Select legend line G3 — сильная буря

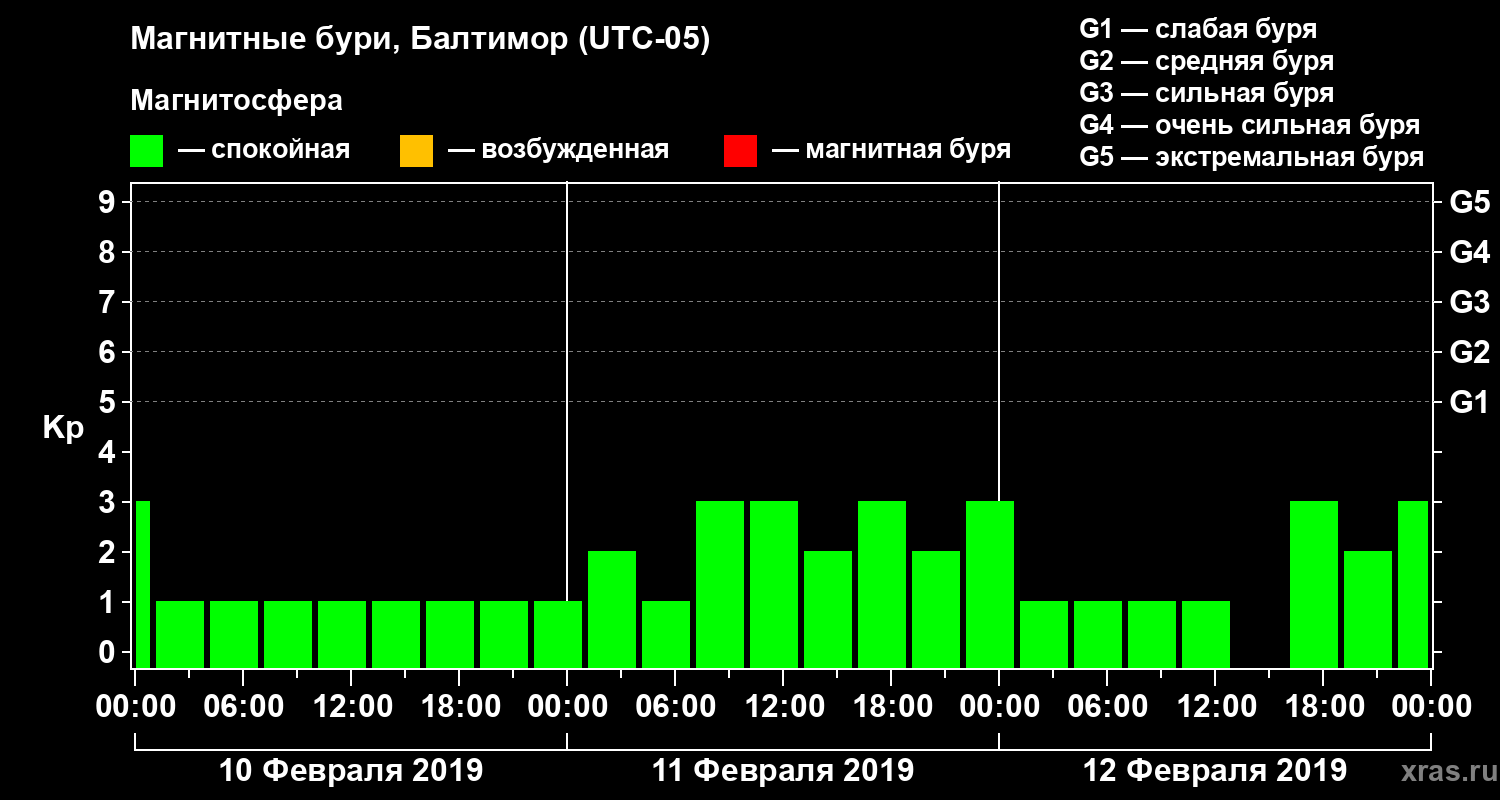click(1206, 93)
